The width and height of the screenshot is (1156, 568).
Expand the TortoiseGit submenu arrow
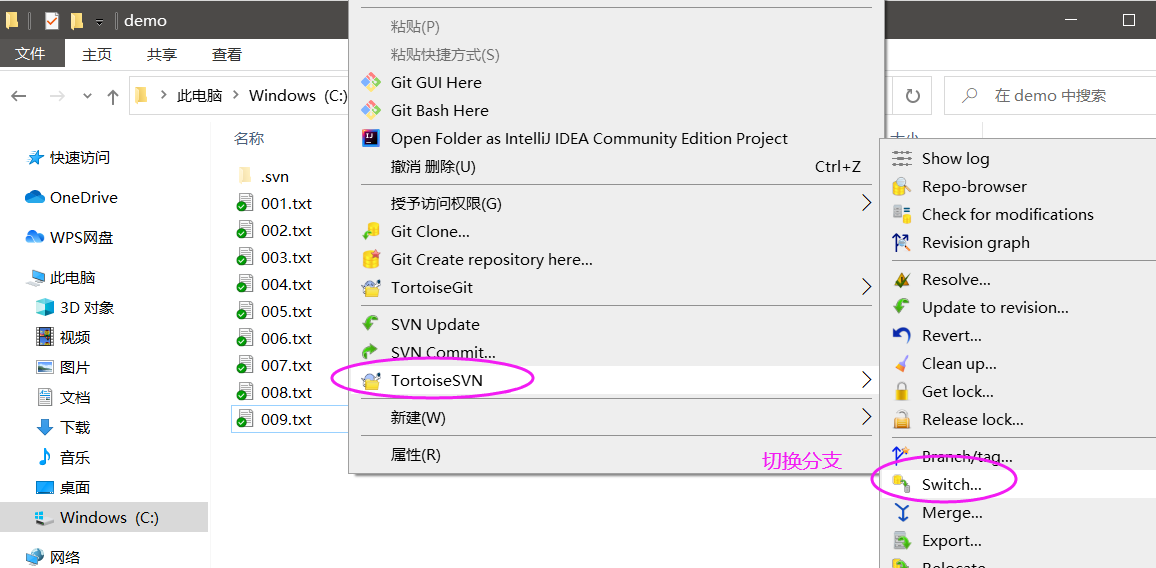(866, 287)
